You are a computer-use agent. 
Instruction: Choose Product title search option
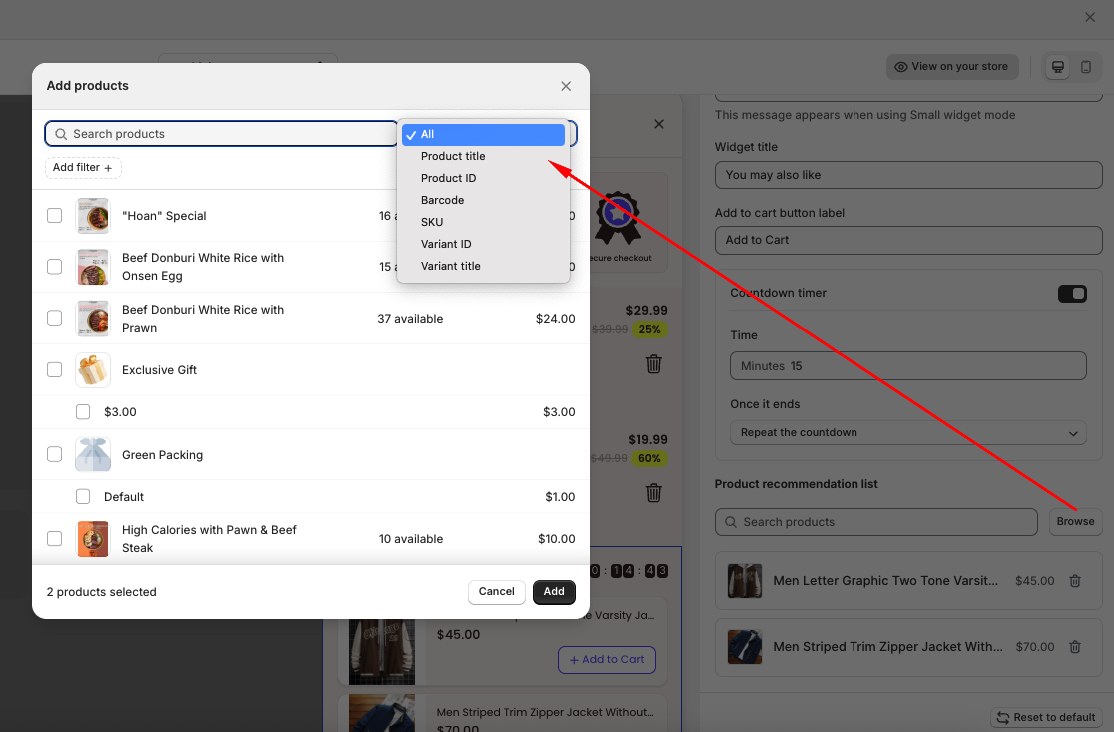pyautogui.click(x=483, y=156)
